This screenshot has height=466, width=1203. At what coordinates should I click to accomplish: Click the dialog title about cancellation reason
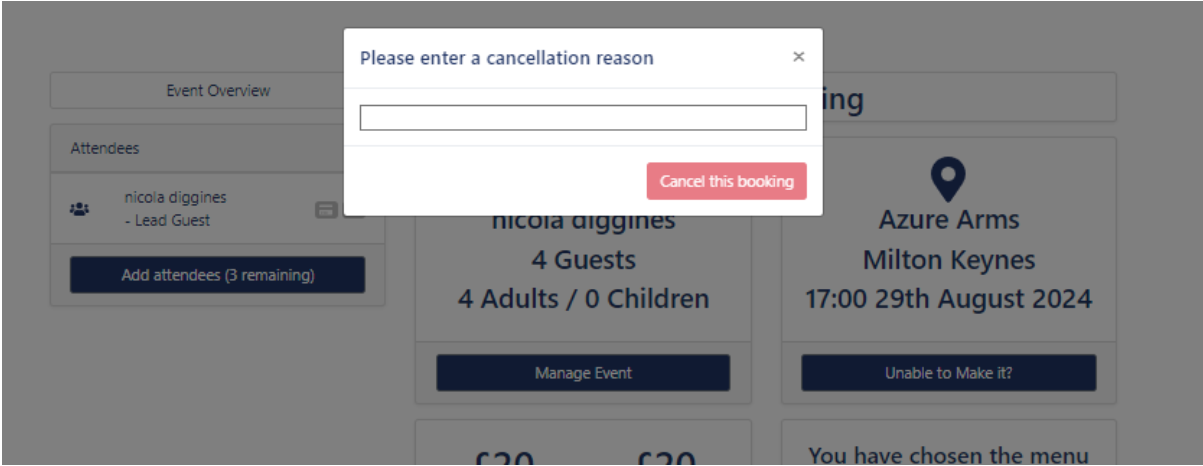coord(506,58)
